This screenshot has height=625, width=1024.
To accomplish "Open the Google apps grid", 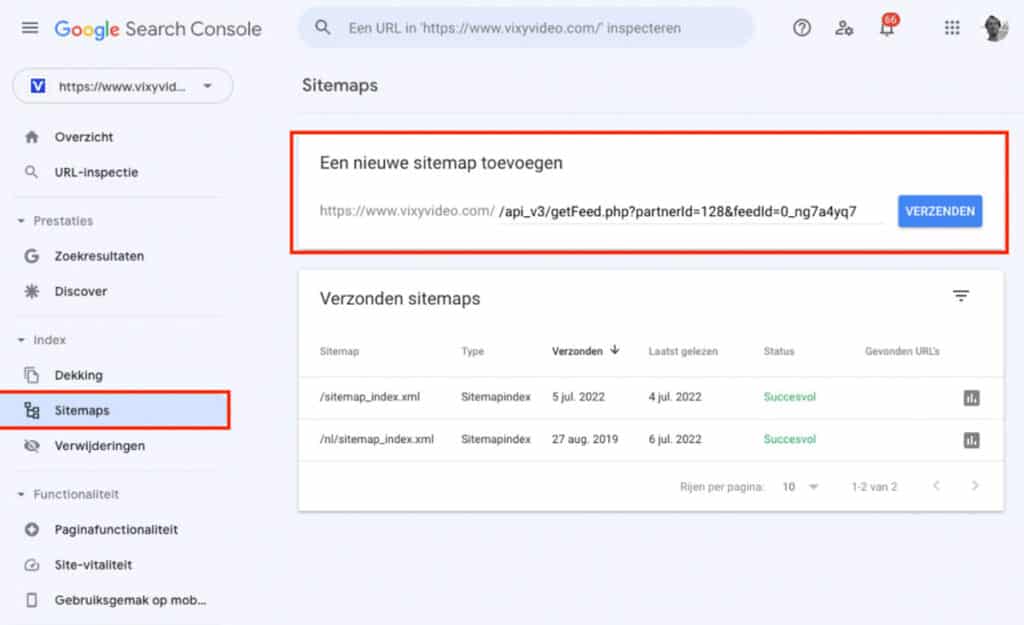I will 952,28.
